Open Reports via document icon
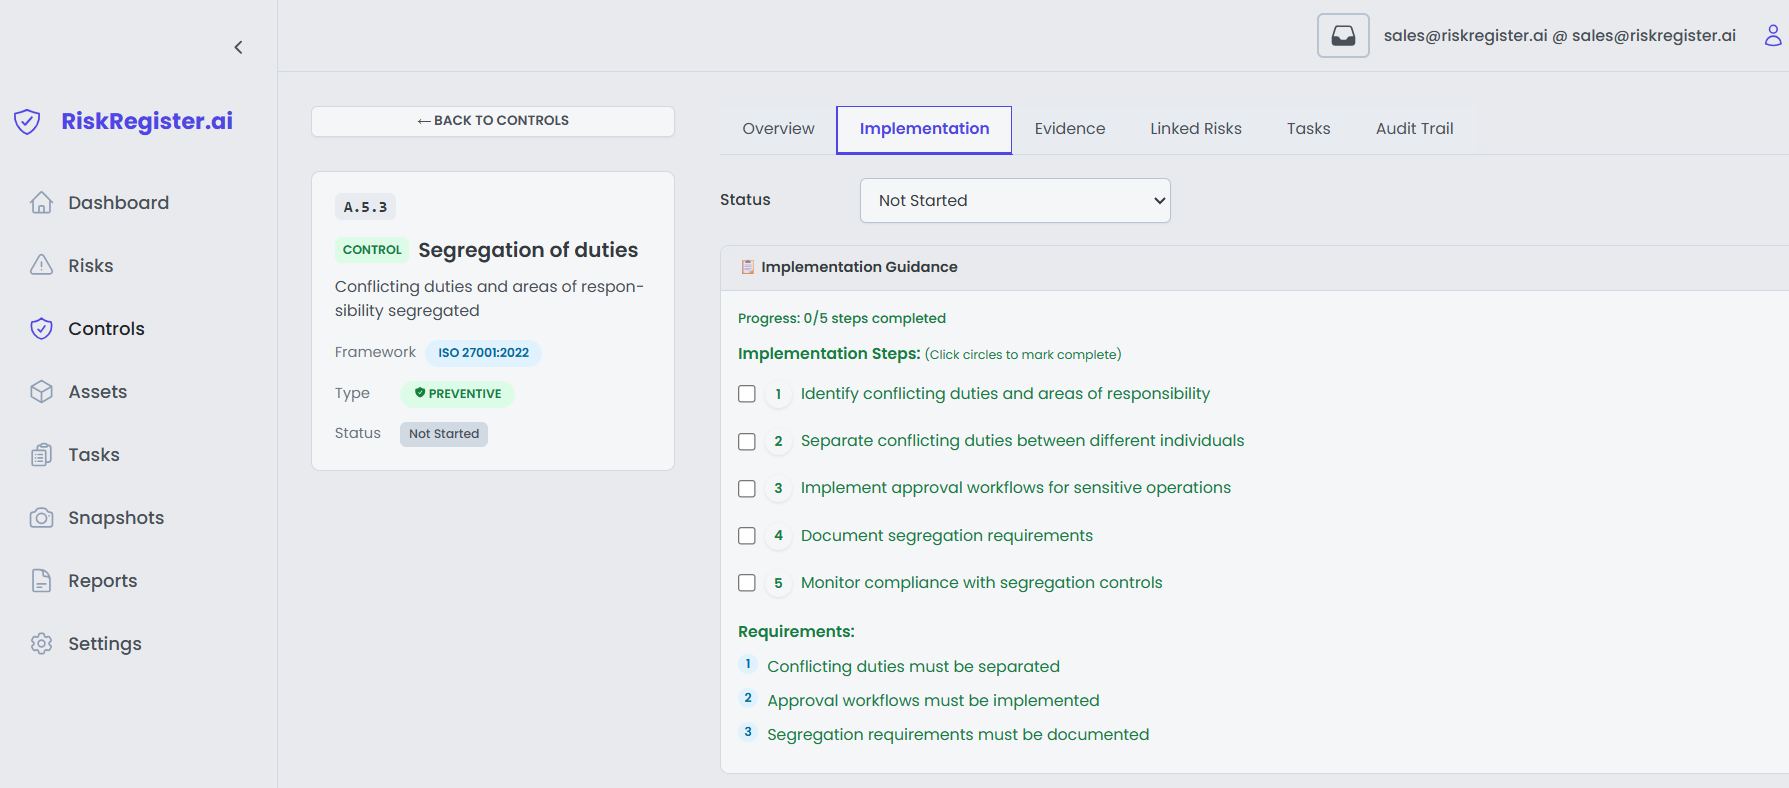The image size is (1789, 788). pos(41,581)
